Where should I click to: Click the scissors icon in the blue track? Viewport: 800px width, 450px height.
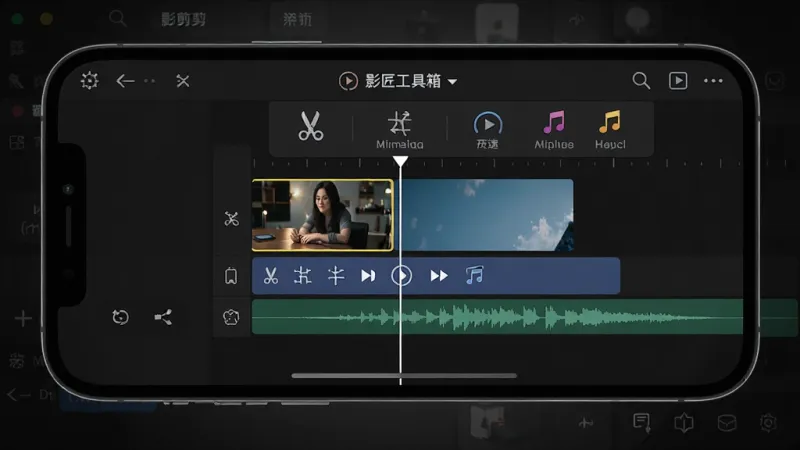pos(271,276)
